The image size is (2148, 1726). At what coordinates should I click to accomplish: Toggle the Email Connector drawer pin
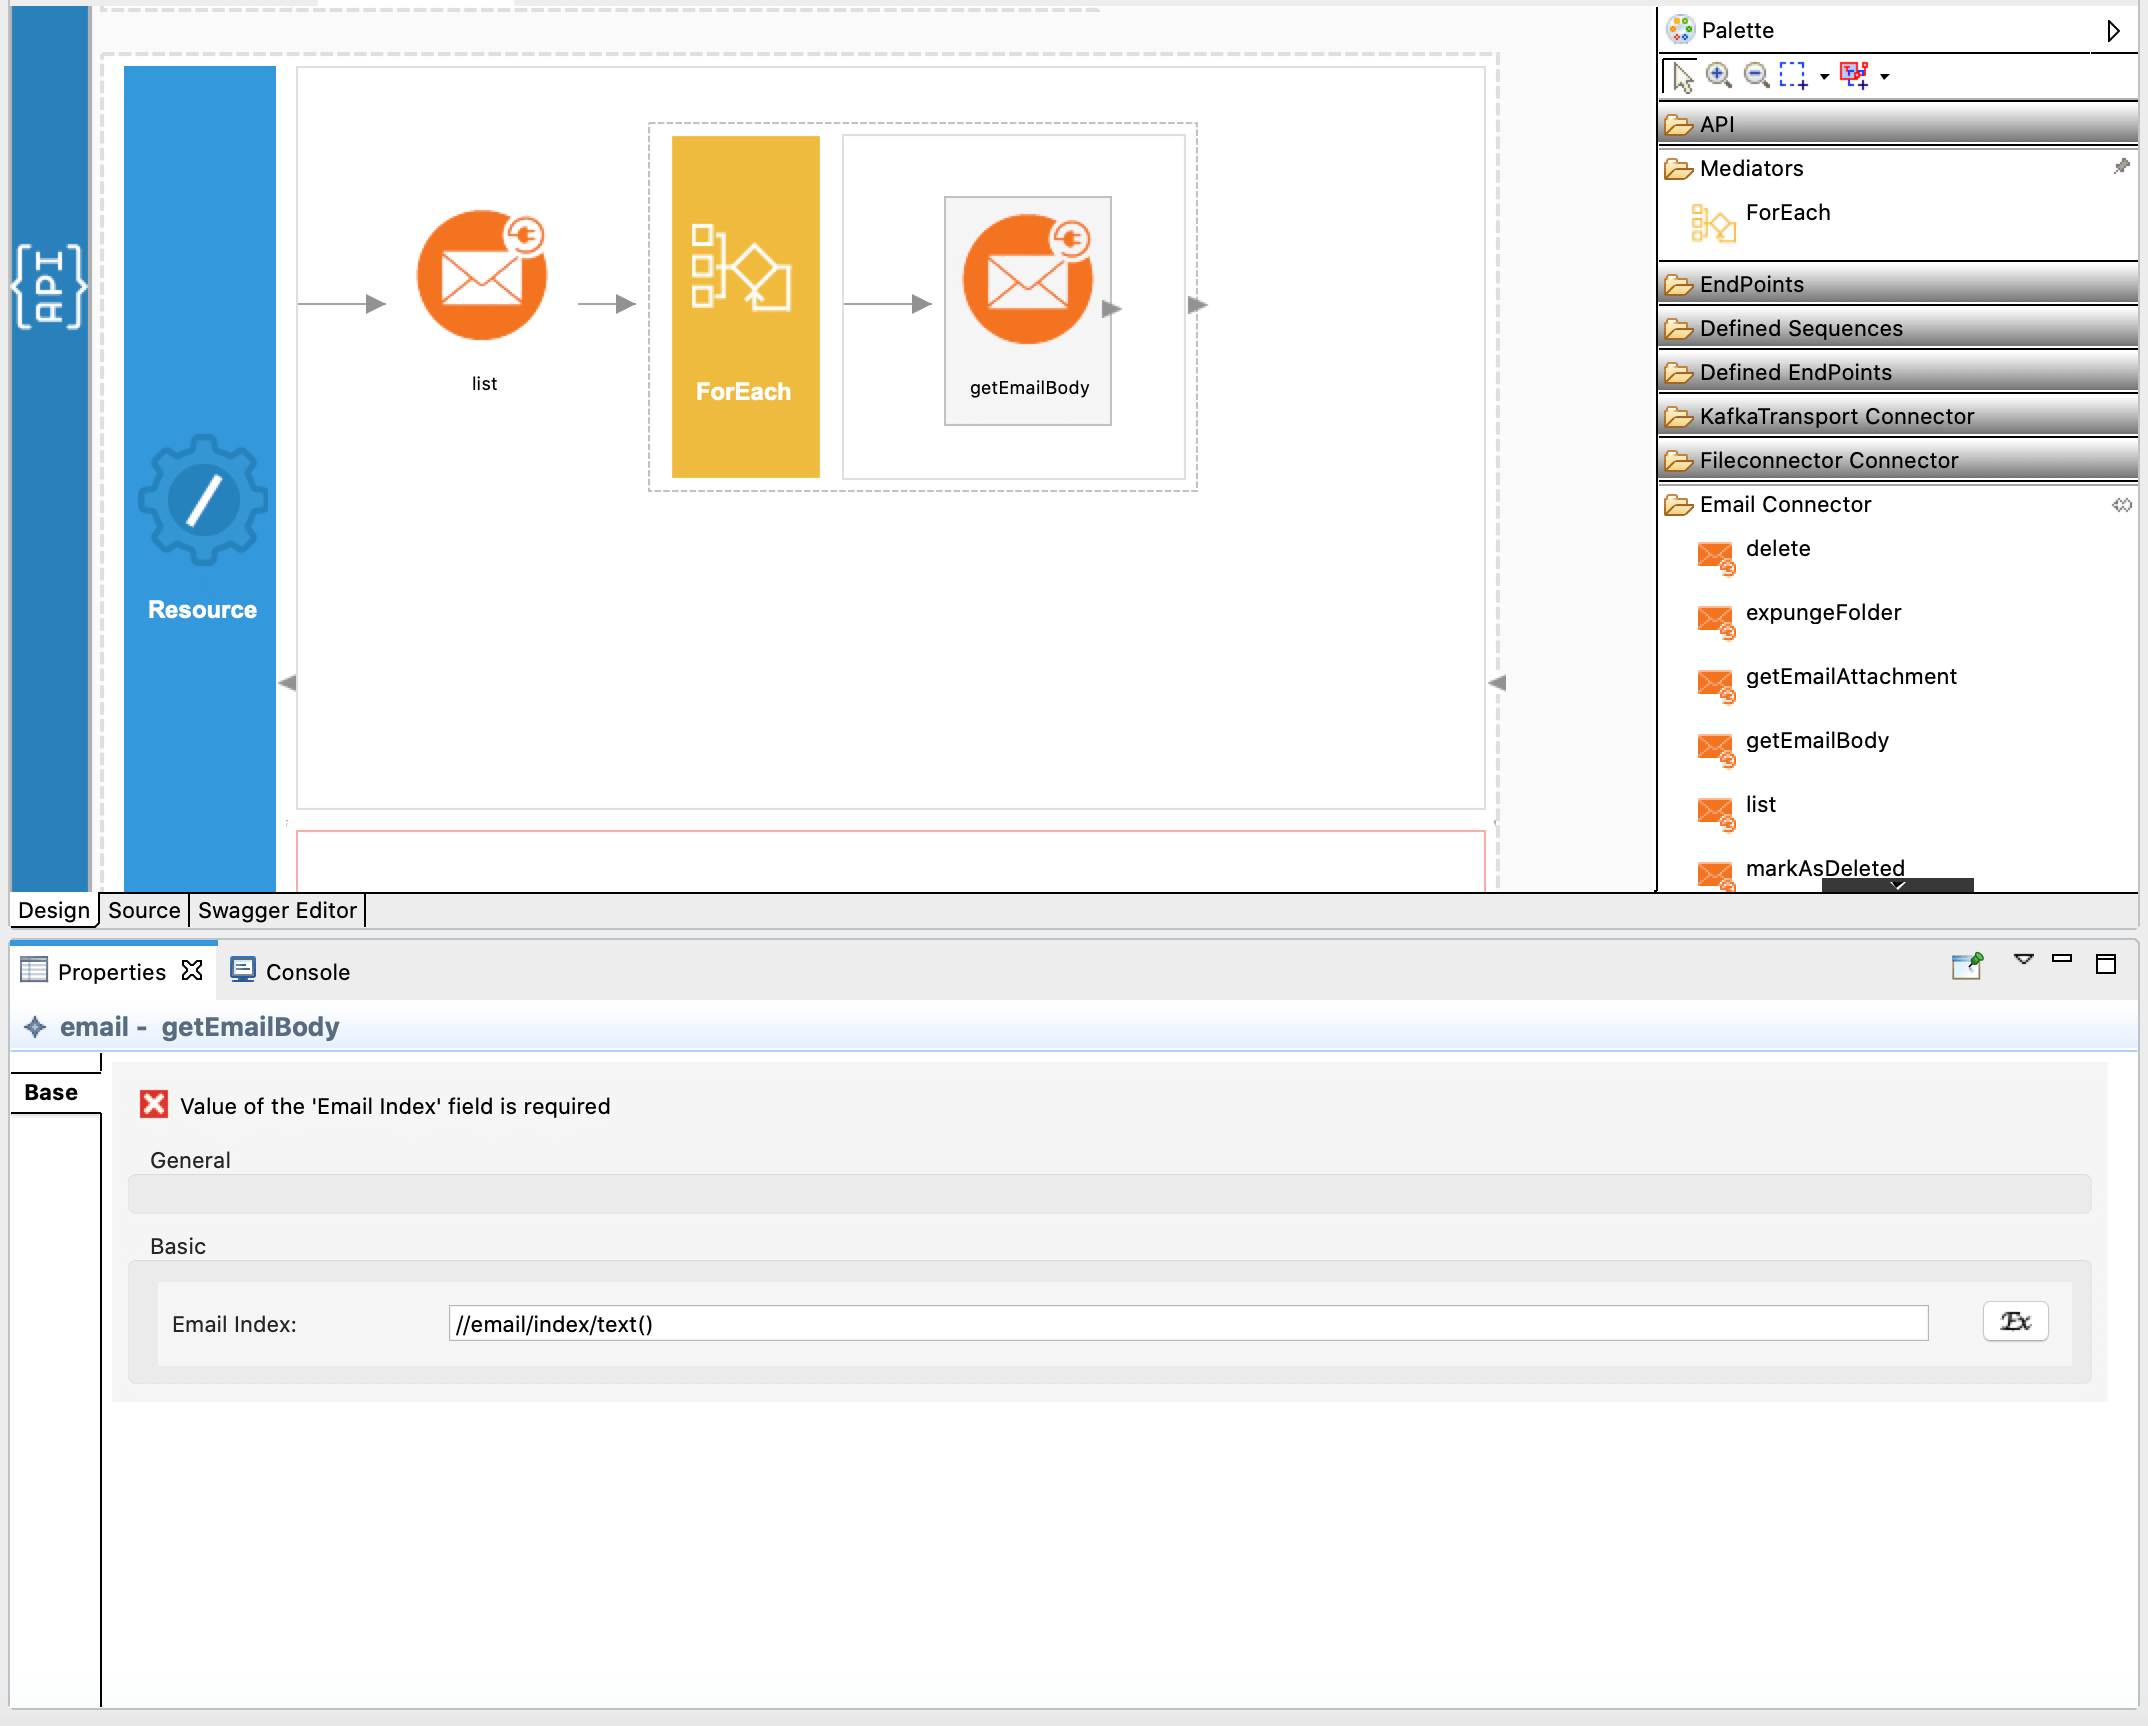(2121, 505)
